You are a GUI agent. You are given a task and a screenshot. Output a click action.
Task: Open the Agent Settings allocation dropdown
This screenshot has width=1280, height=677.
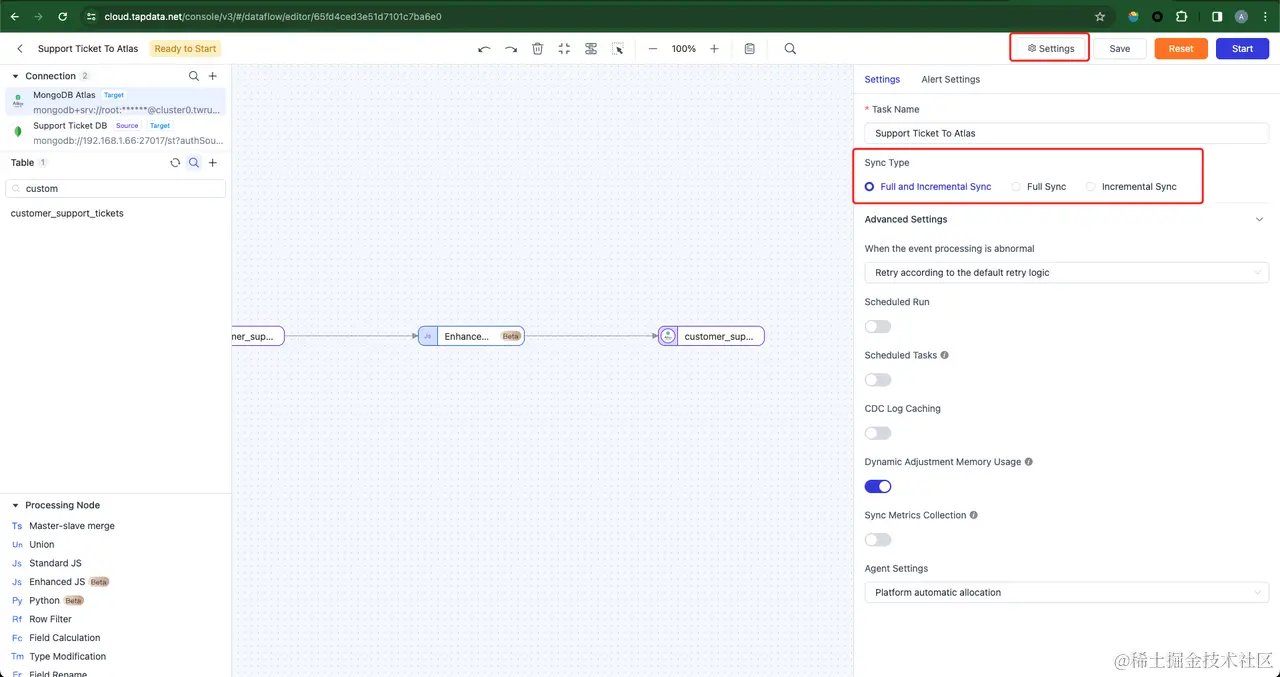(x=1067, y=592)
